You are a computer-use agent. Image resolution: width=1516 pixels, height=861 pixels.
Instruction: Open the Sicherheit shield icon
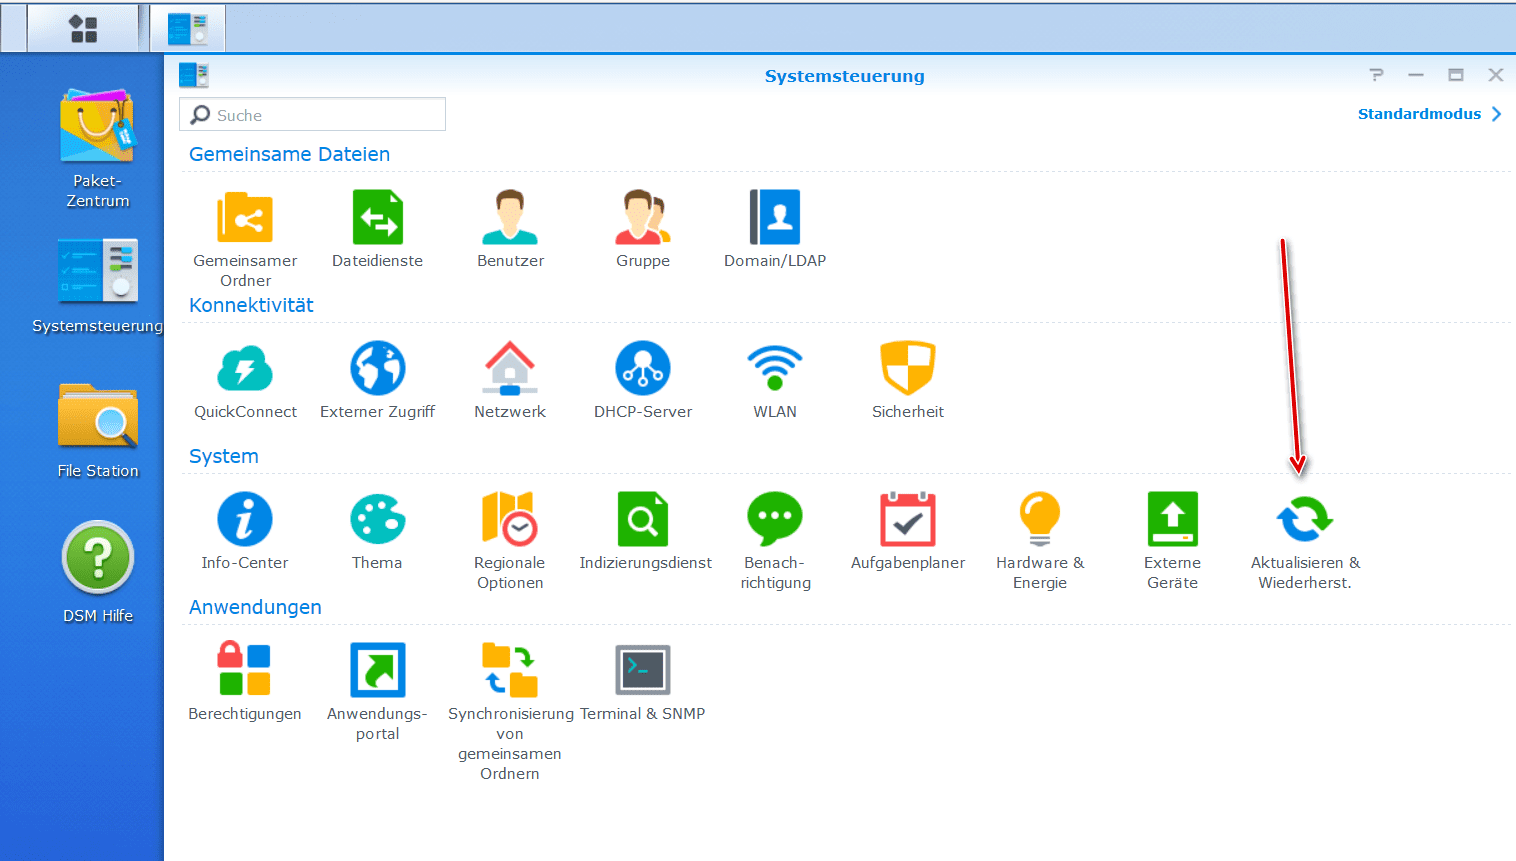click(x=908, y=368)
